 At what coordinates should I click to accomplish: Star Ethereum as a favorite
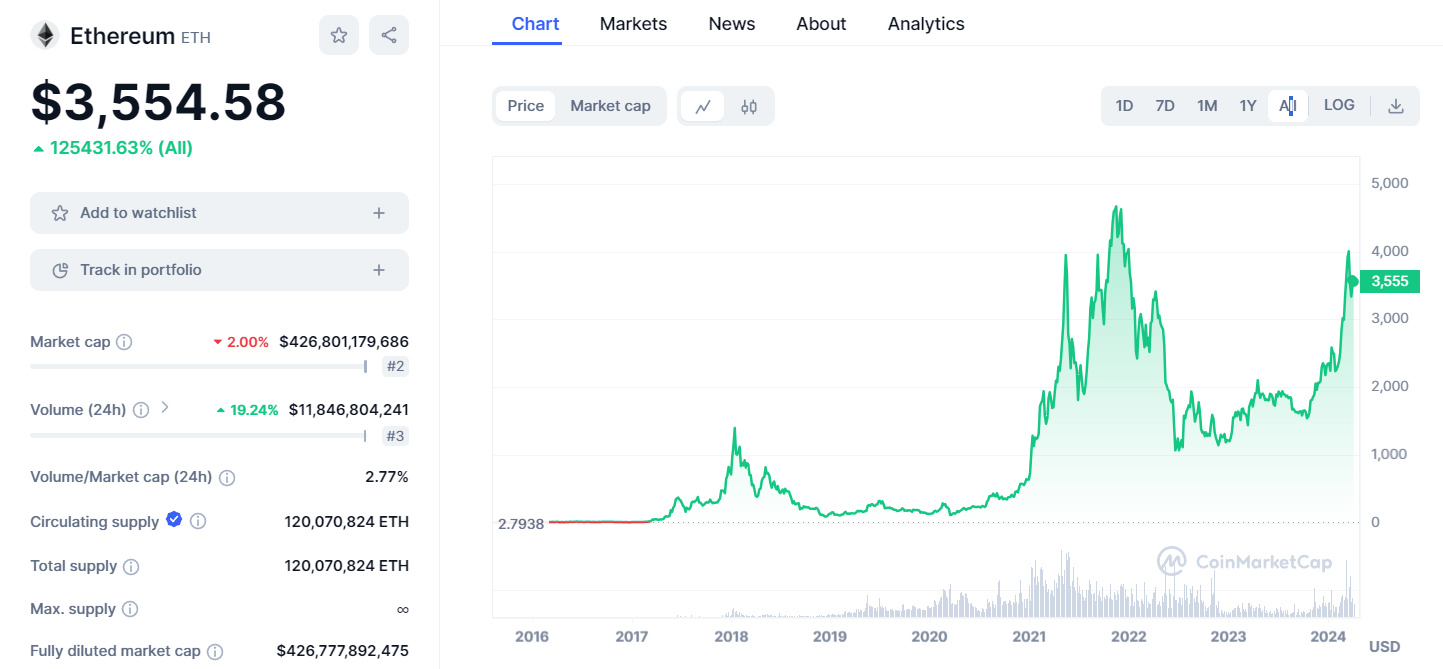[339, 36]
